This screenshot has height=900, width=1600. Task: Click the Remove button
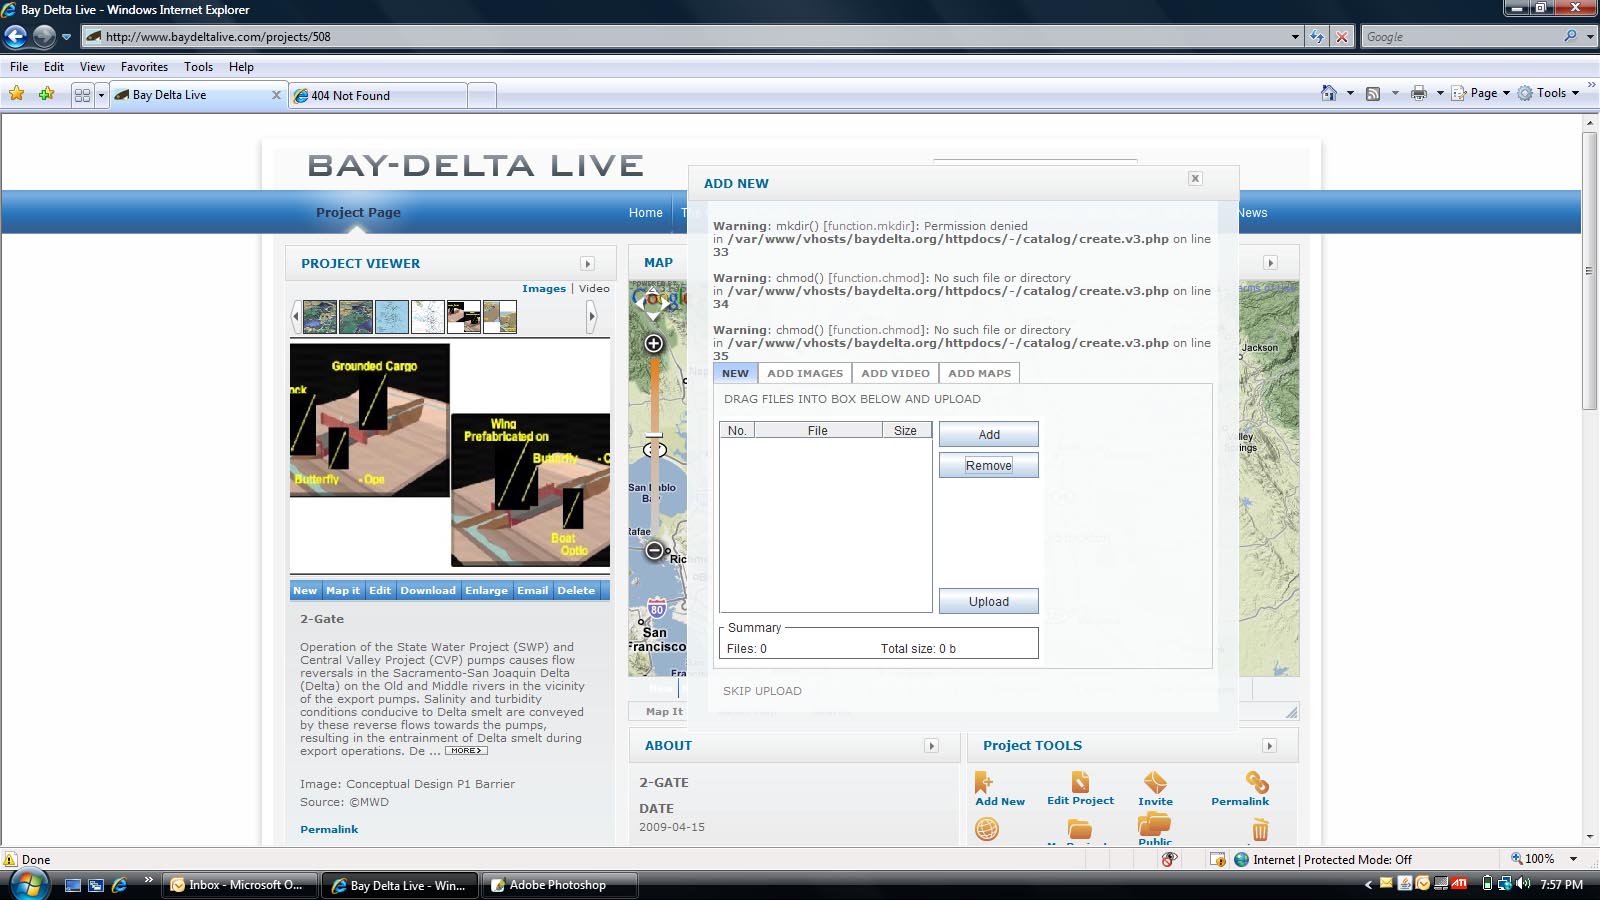click(x=988, y=465)
